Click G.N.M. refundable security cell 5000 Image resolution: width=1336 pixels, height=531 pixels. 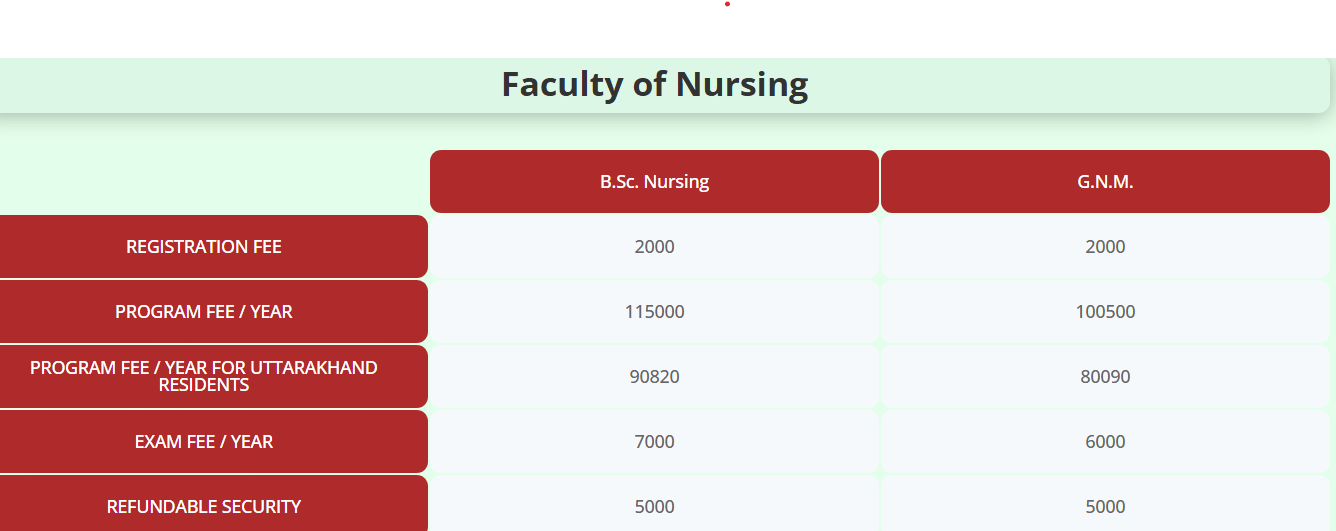[x=1105, y=506]
